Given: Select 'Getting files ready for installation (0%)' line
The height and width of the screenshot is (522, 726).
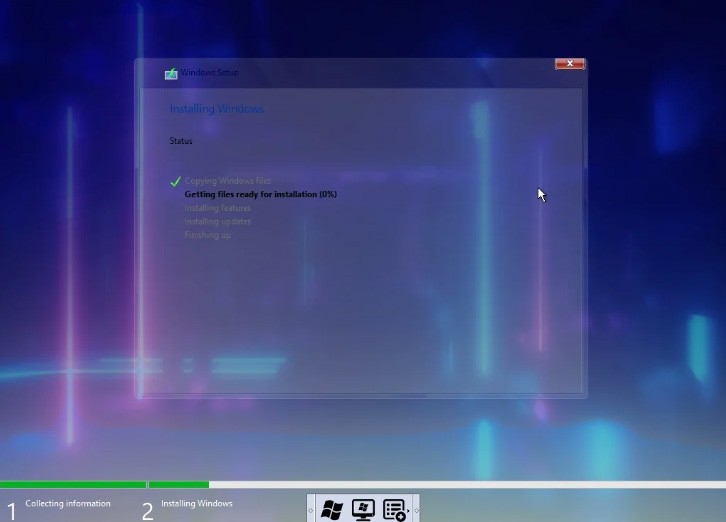Looking at the screenshot, I should click(x=260, y=194).
